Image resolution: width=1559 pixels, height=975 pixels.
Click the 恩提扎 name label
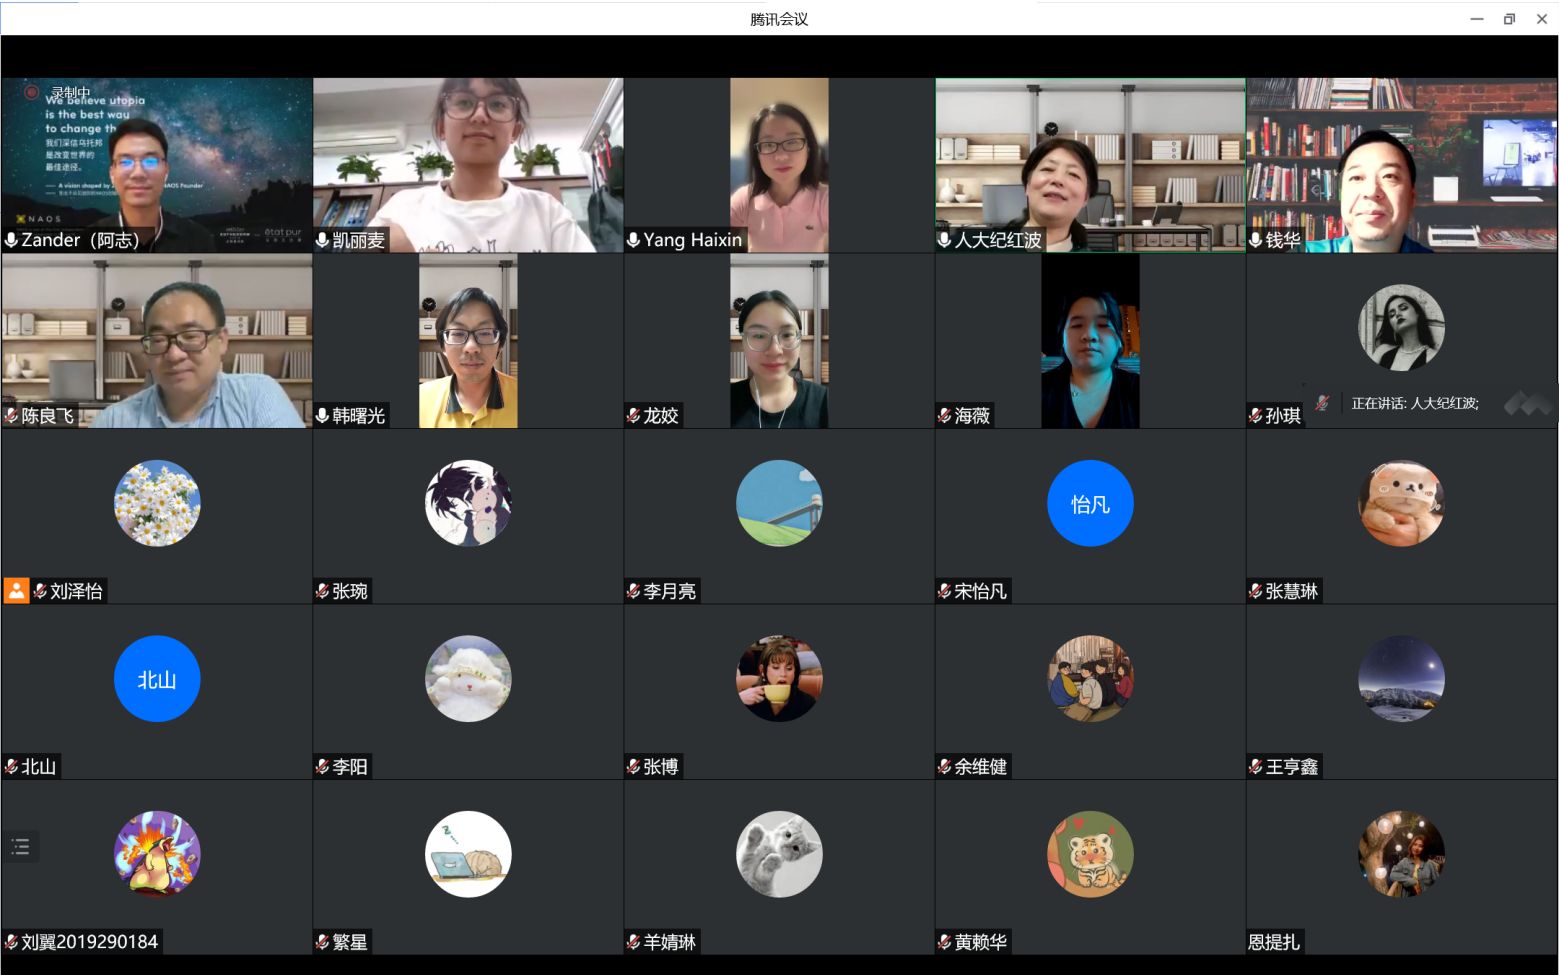tap(1274, 942)
